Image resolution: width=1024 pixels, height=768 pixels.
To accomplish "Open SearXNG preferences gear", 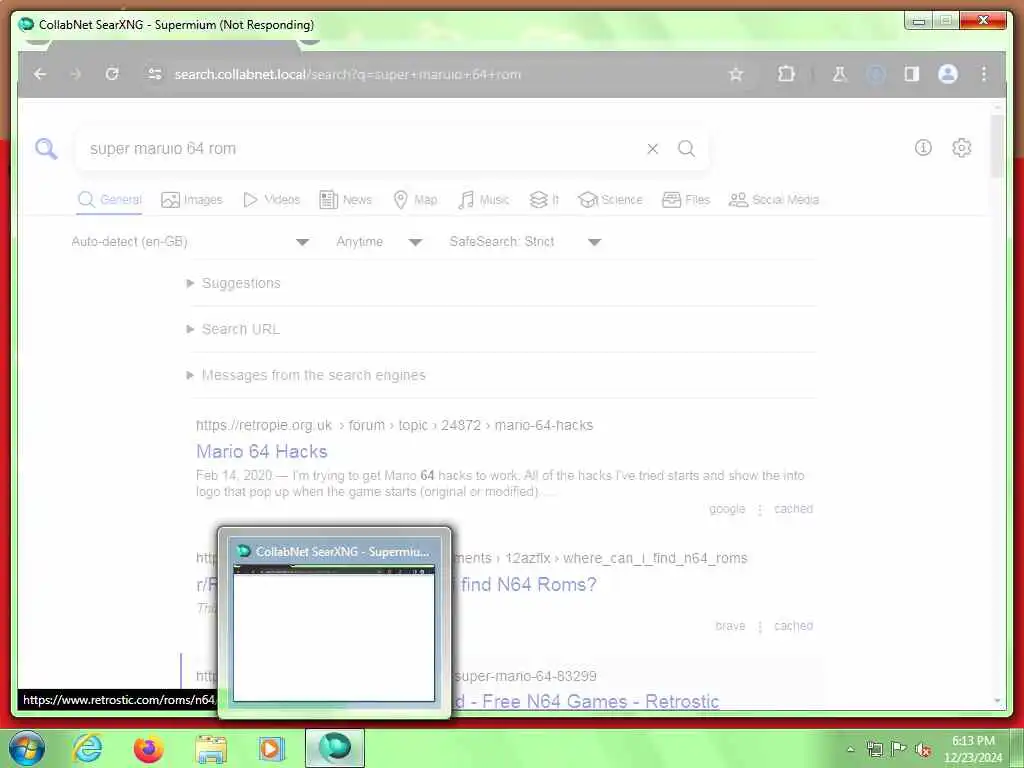I will [961, 148].
